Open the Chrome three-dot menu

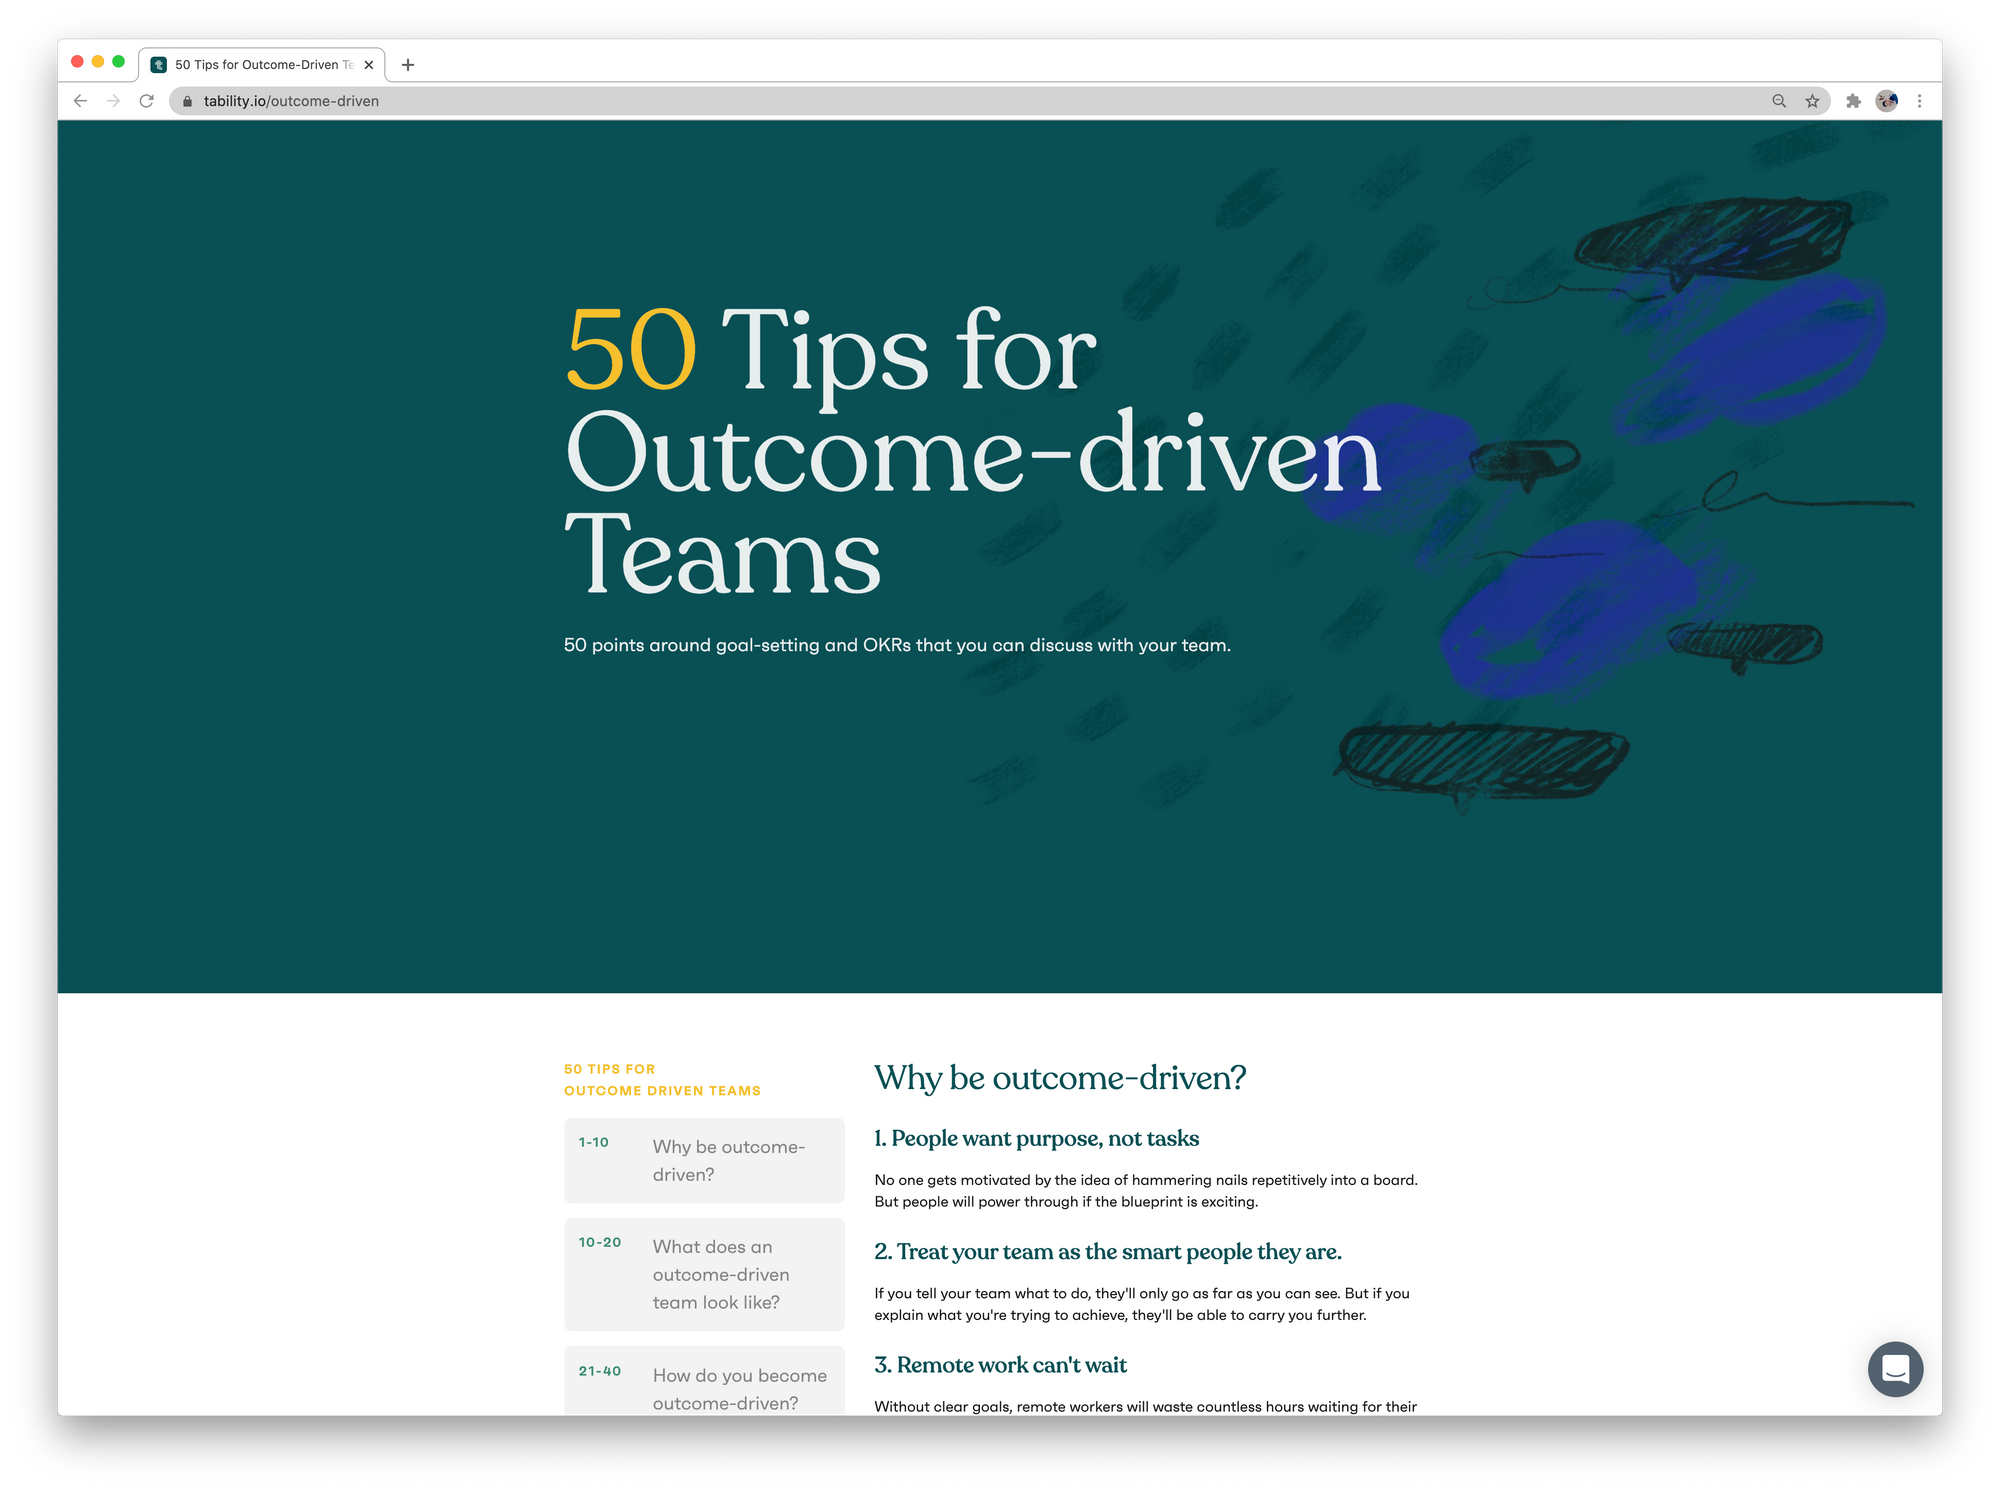(1919, 101)
